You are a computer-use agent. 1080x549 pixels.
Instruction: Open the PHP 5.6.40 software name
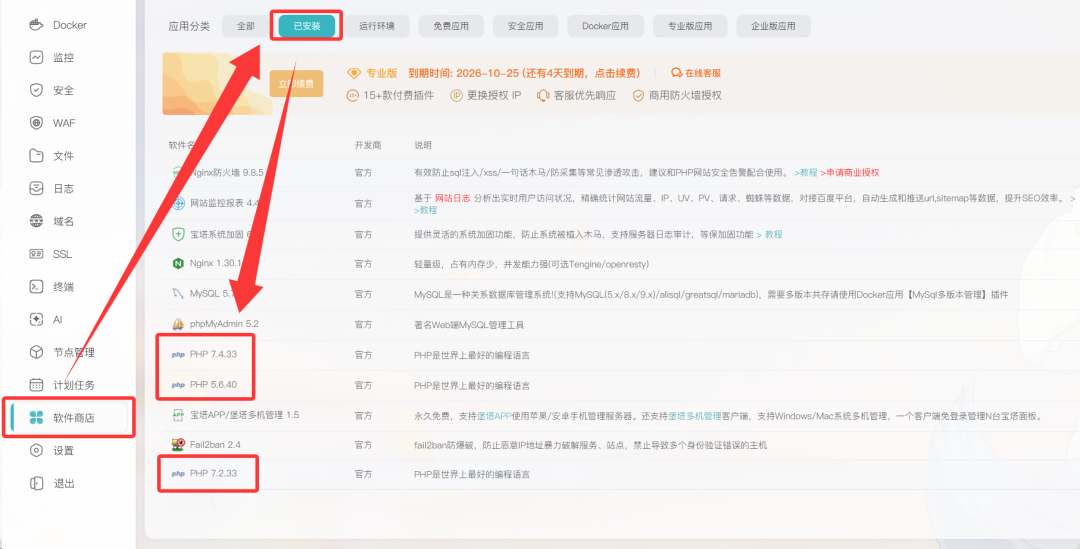pyautogui.click(x=214, y=384)
